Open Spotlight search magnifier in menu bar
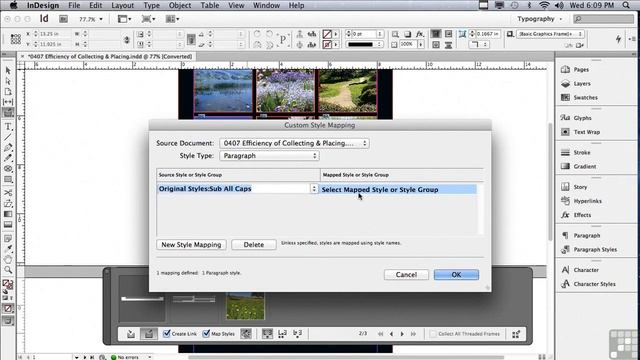Viewport: 640px width, 360px height. pyautogui.click(x=626, y=5)
